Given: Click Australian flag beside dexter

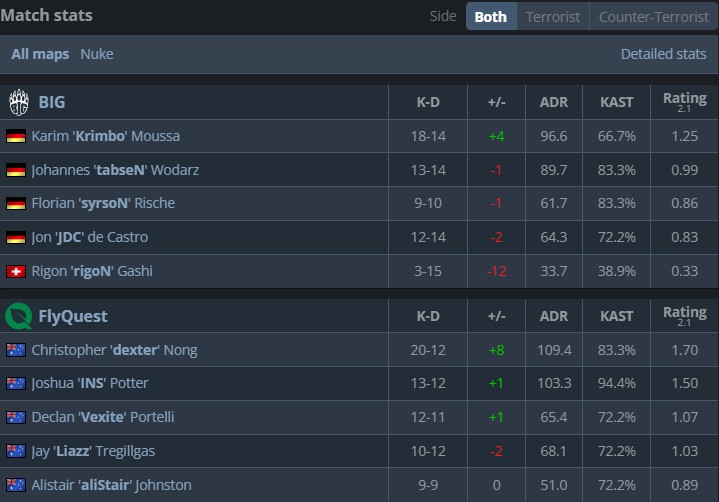Looking at the screenshot, I should 16,350.
